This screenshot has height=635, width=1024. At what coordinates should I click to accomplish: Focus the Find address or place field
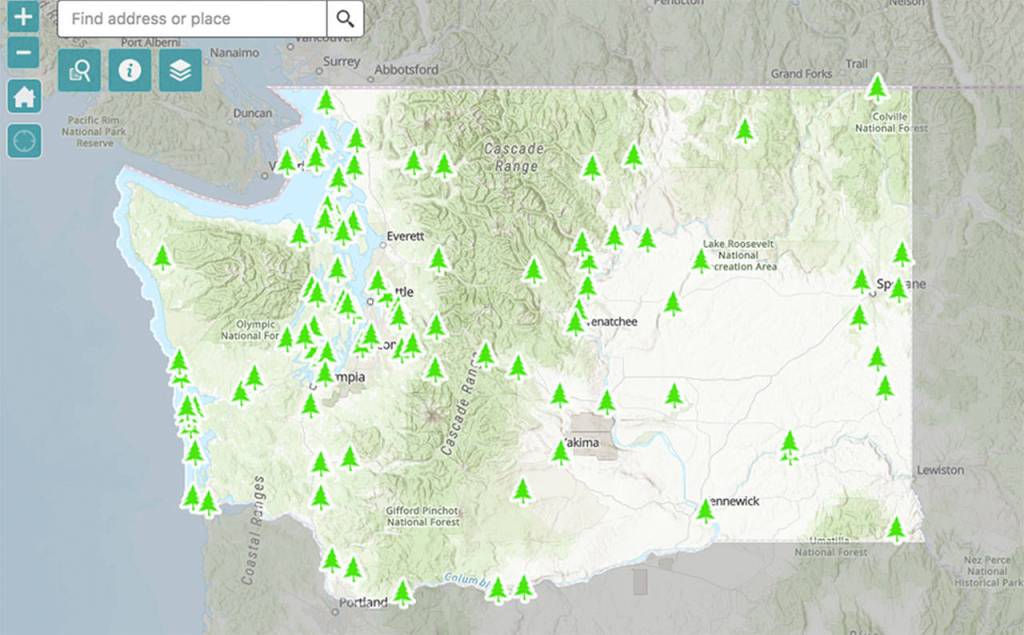click(x=192, y=19)
